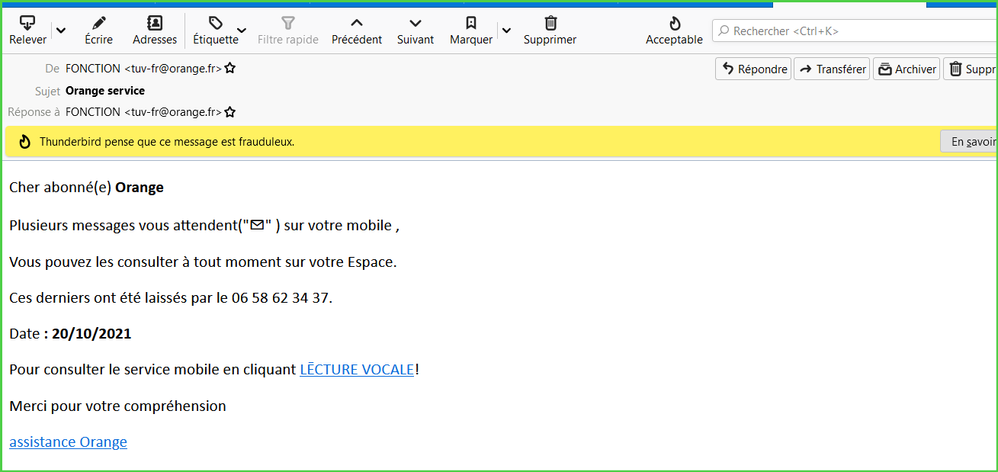Click the Transférer forward button
Viewport: 998px width, 472px height.
click(831, 69)
